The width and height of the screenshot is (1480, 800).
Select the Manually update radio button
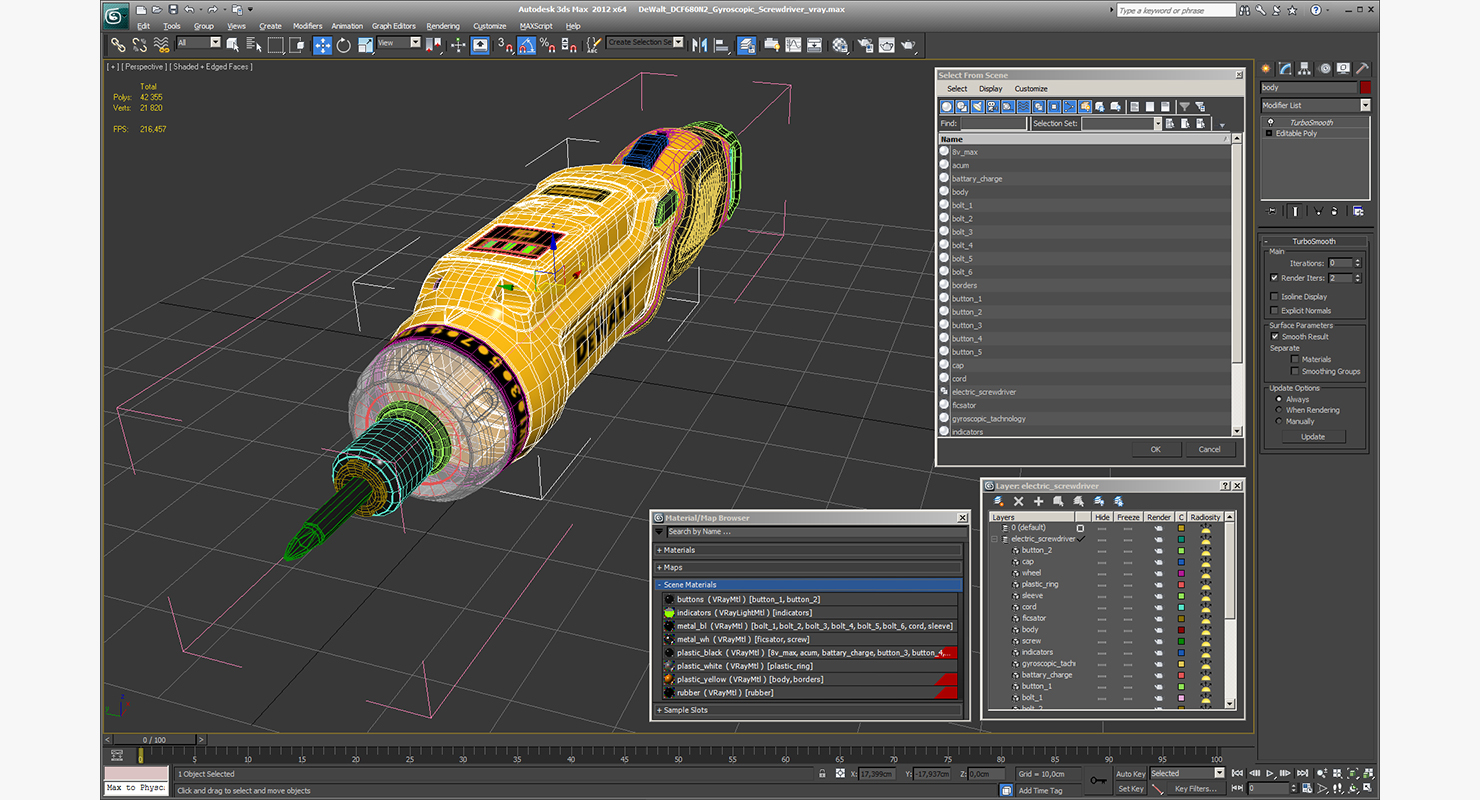click(1279, 421)
